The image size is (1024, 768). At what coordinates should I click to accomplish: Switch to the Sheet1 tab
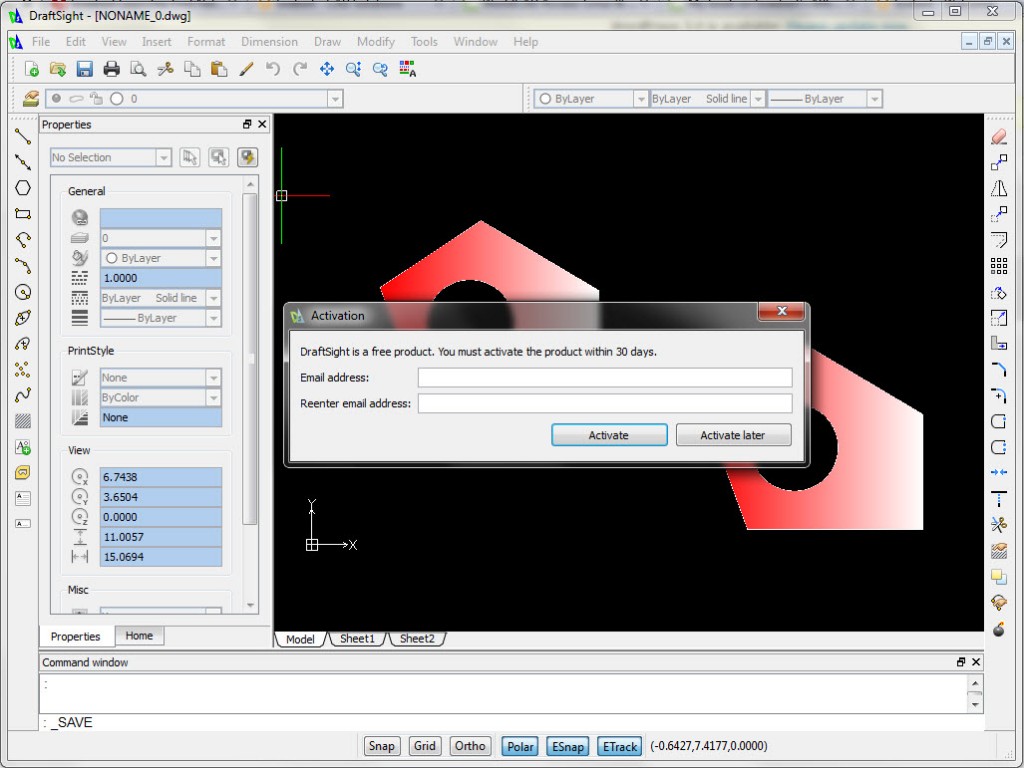[x=358, y=638]
